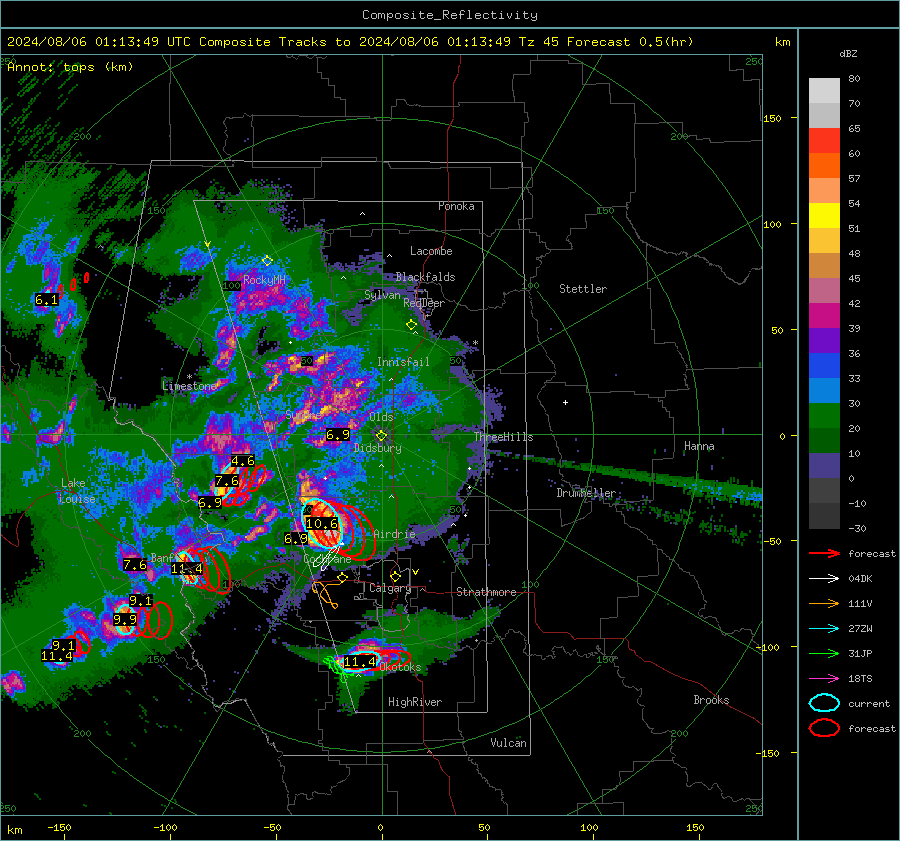Click the white plus marker west of Hanna
The height and width of the screenshot is (841, 900).
[565, 402]
